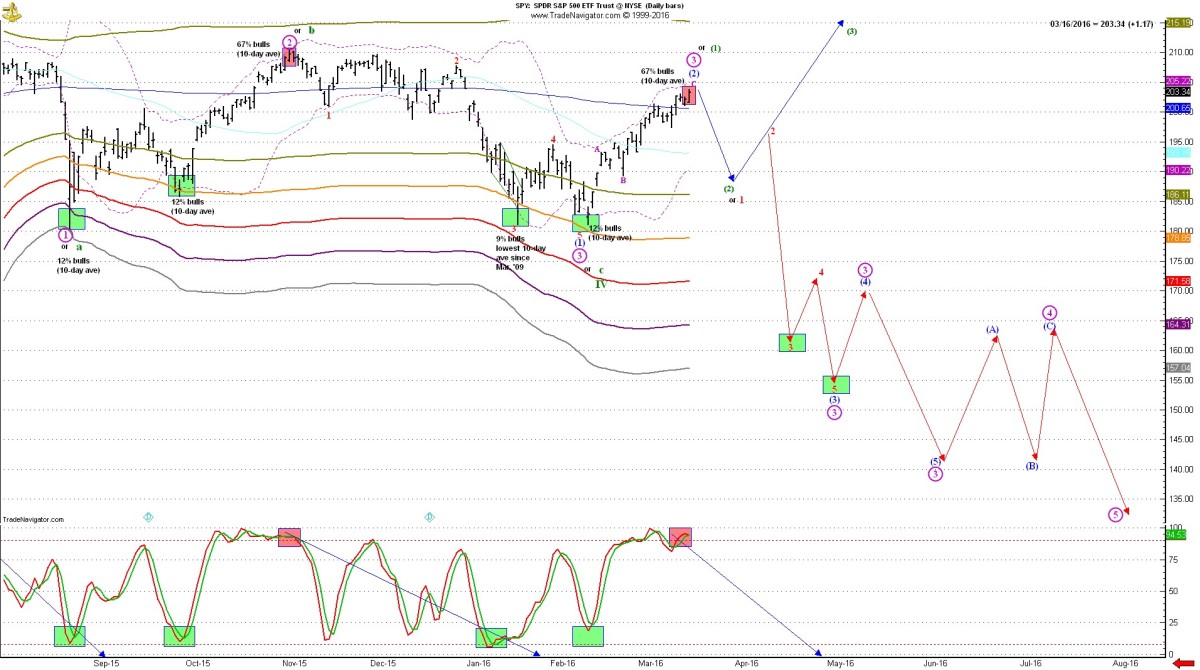The width and height of the screenshot is (1200, 670).
Task: Click the Mar-16 date label
Action: (651, 662)
